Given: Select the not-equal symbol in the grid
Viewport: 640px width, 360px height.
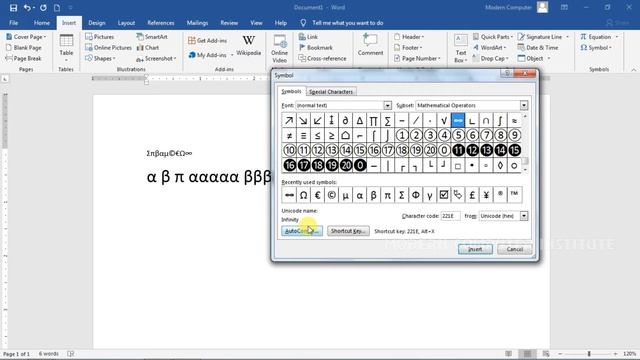Looking at the screenshot, I should tap(289, 136).
